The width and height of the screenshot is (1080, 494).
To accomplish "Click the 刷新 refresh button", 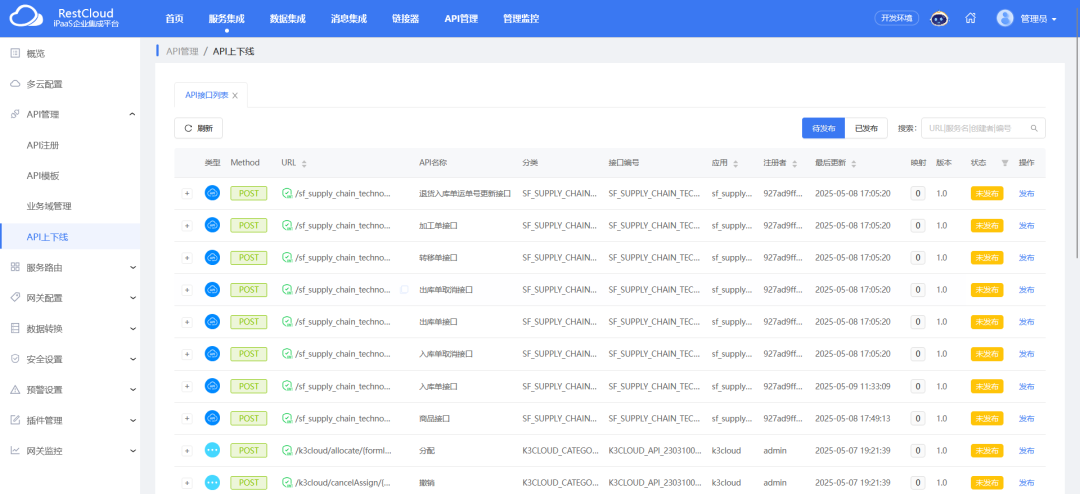I will click(198, 128).
